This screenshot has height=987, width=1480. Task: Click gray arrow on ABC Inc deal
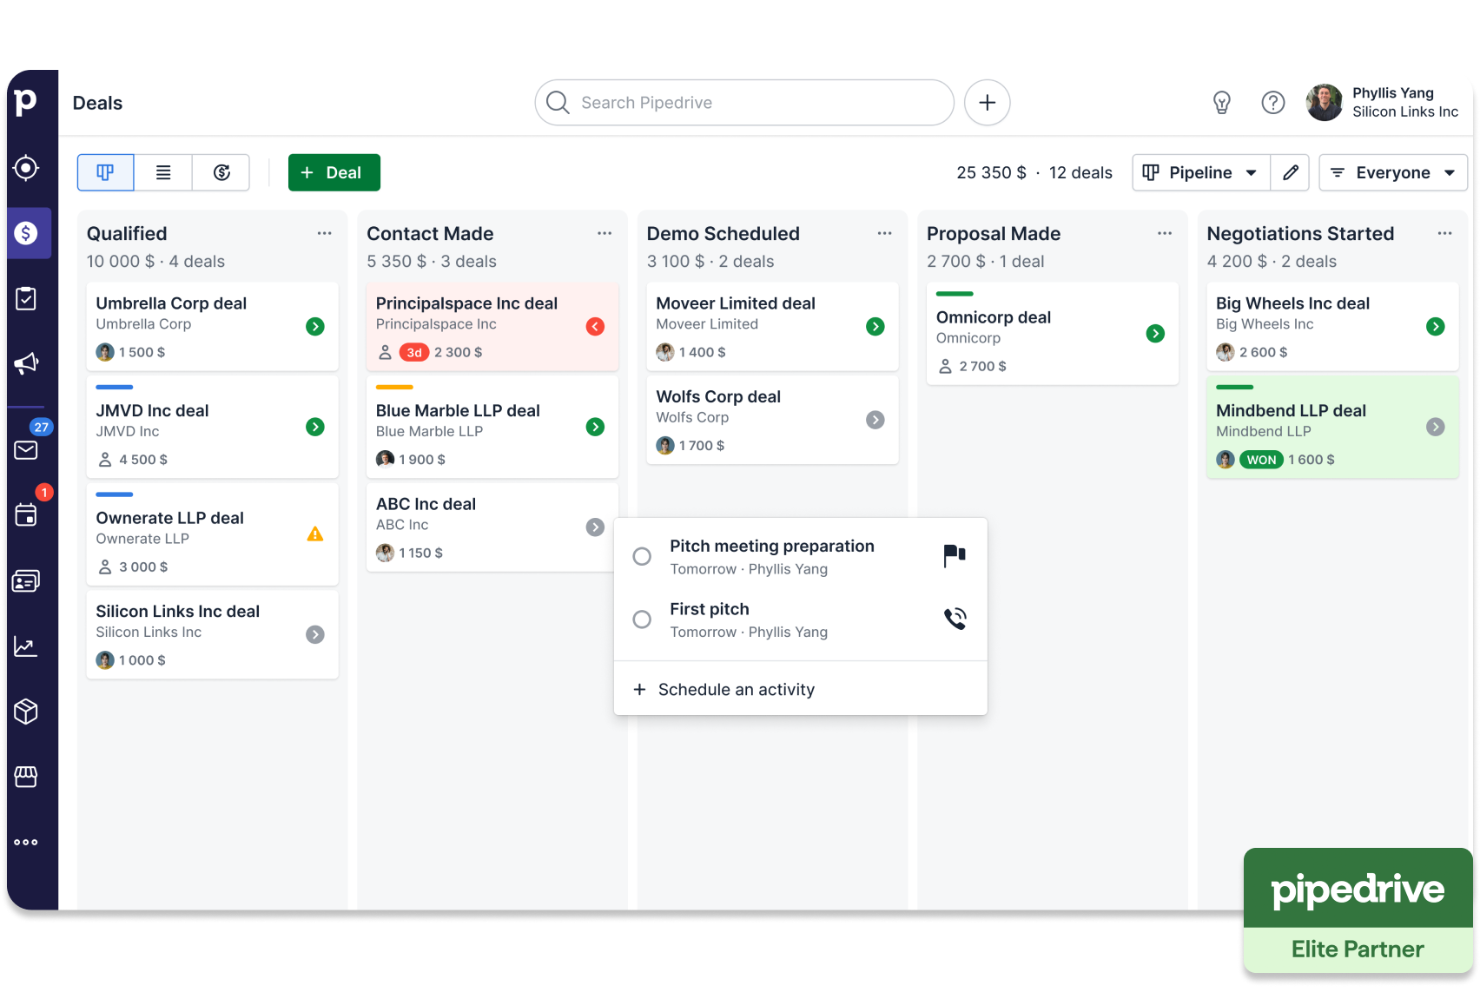click(x=595, y=527)
